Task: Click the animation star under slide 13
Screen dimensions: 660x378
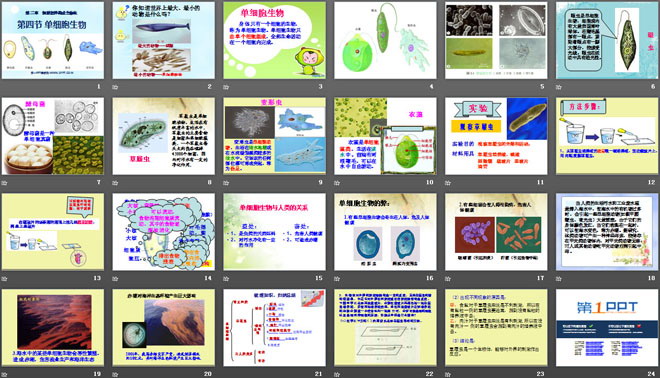Action: click(5, 278)
